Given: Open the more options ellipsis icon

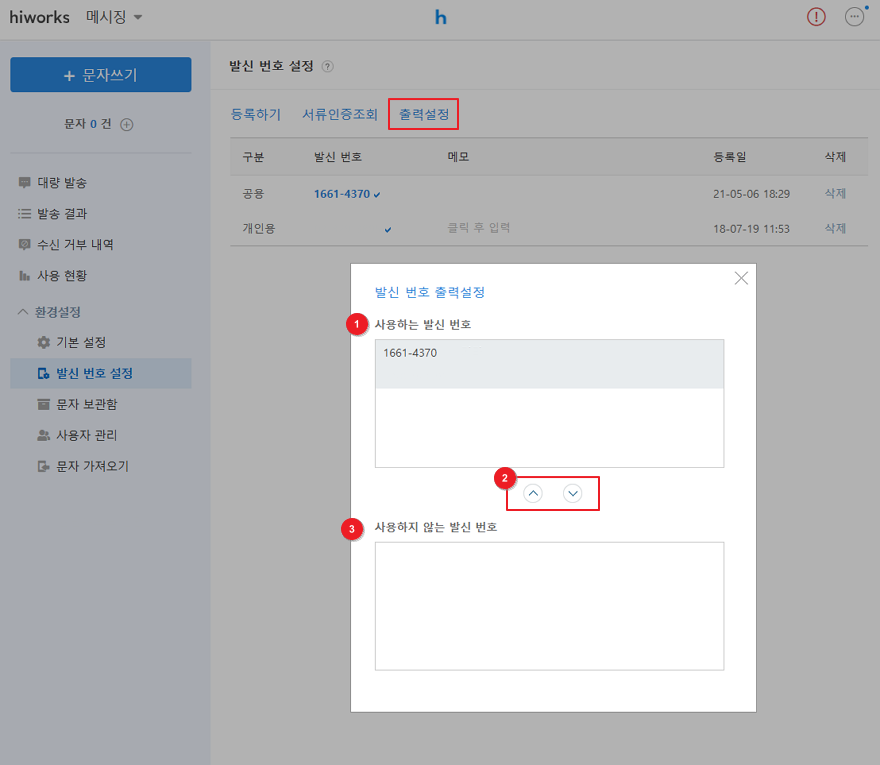Looking at the screenshot, I should (x=854, y=17).
